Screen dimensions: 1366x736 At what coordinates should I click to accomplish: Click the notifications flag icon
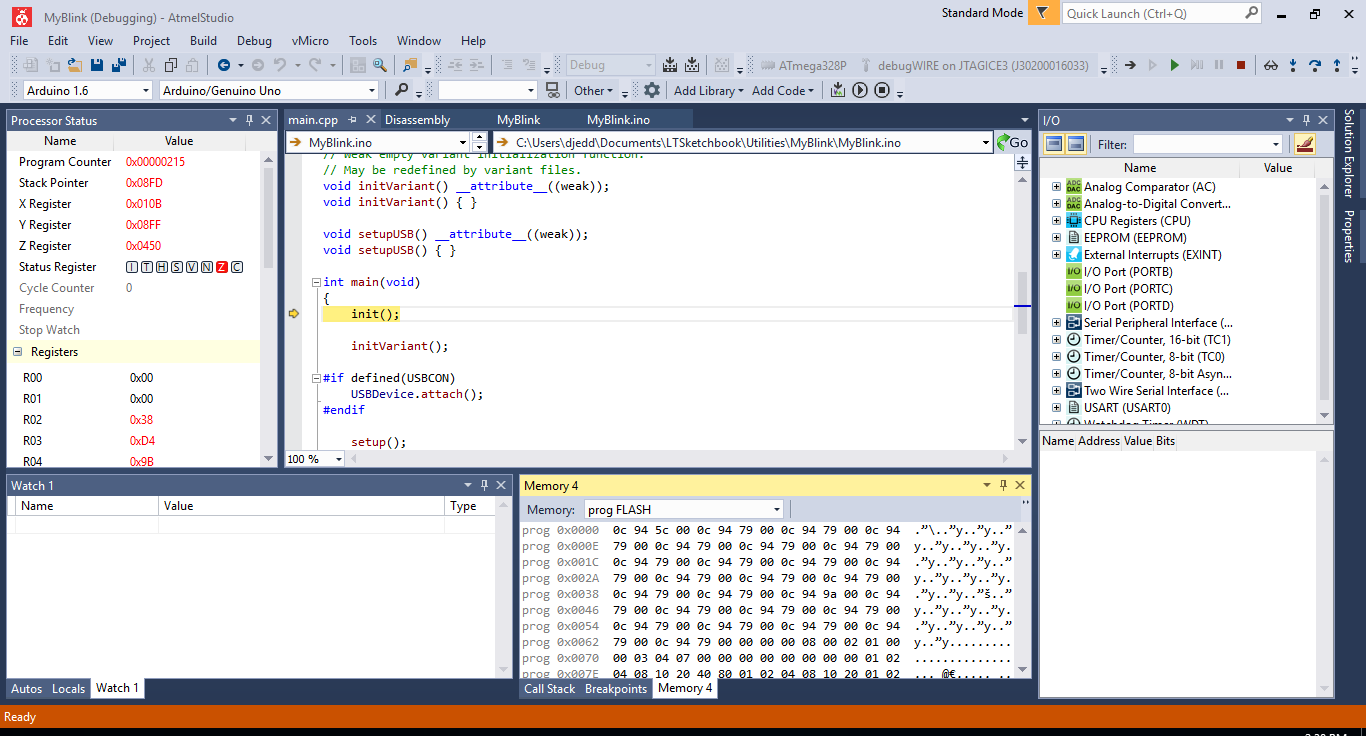click(x=1042, y=13)
